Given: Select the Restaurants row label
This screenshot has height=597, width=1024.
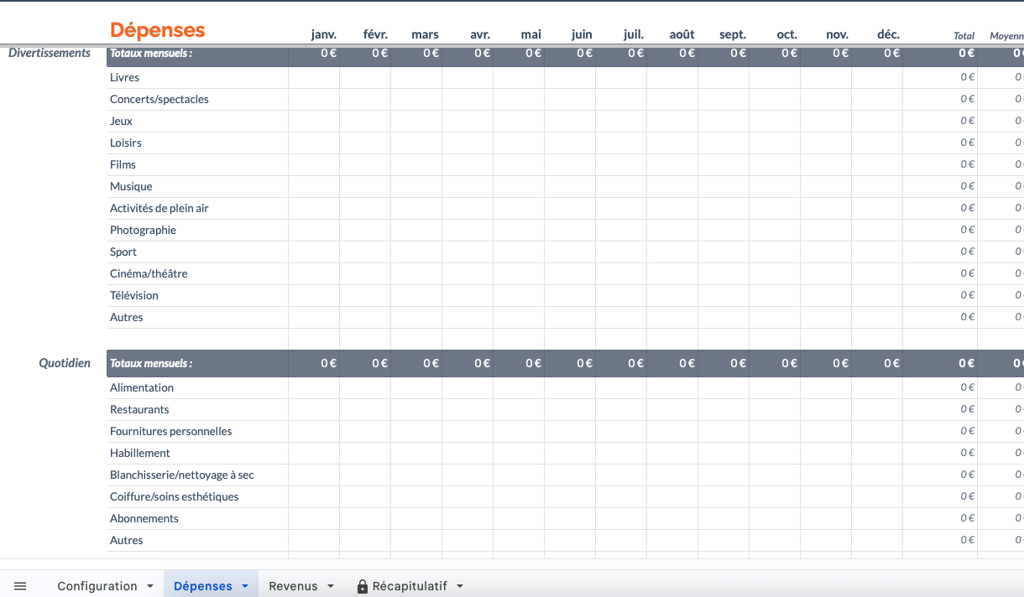Looking at the screenshot, I should tap(140, 410).
